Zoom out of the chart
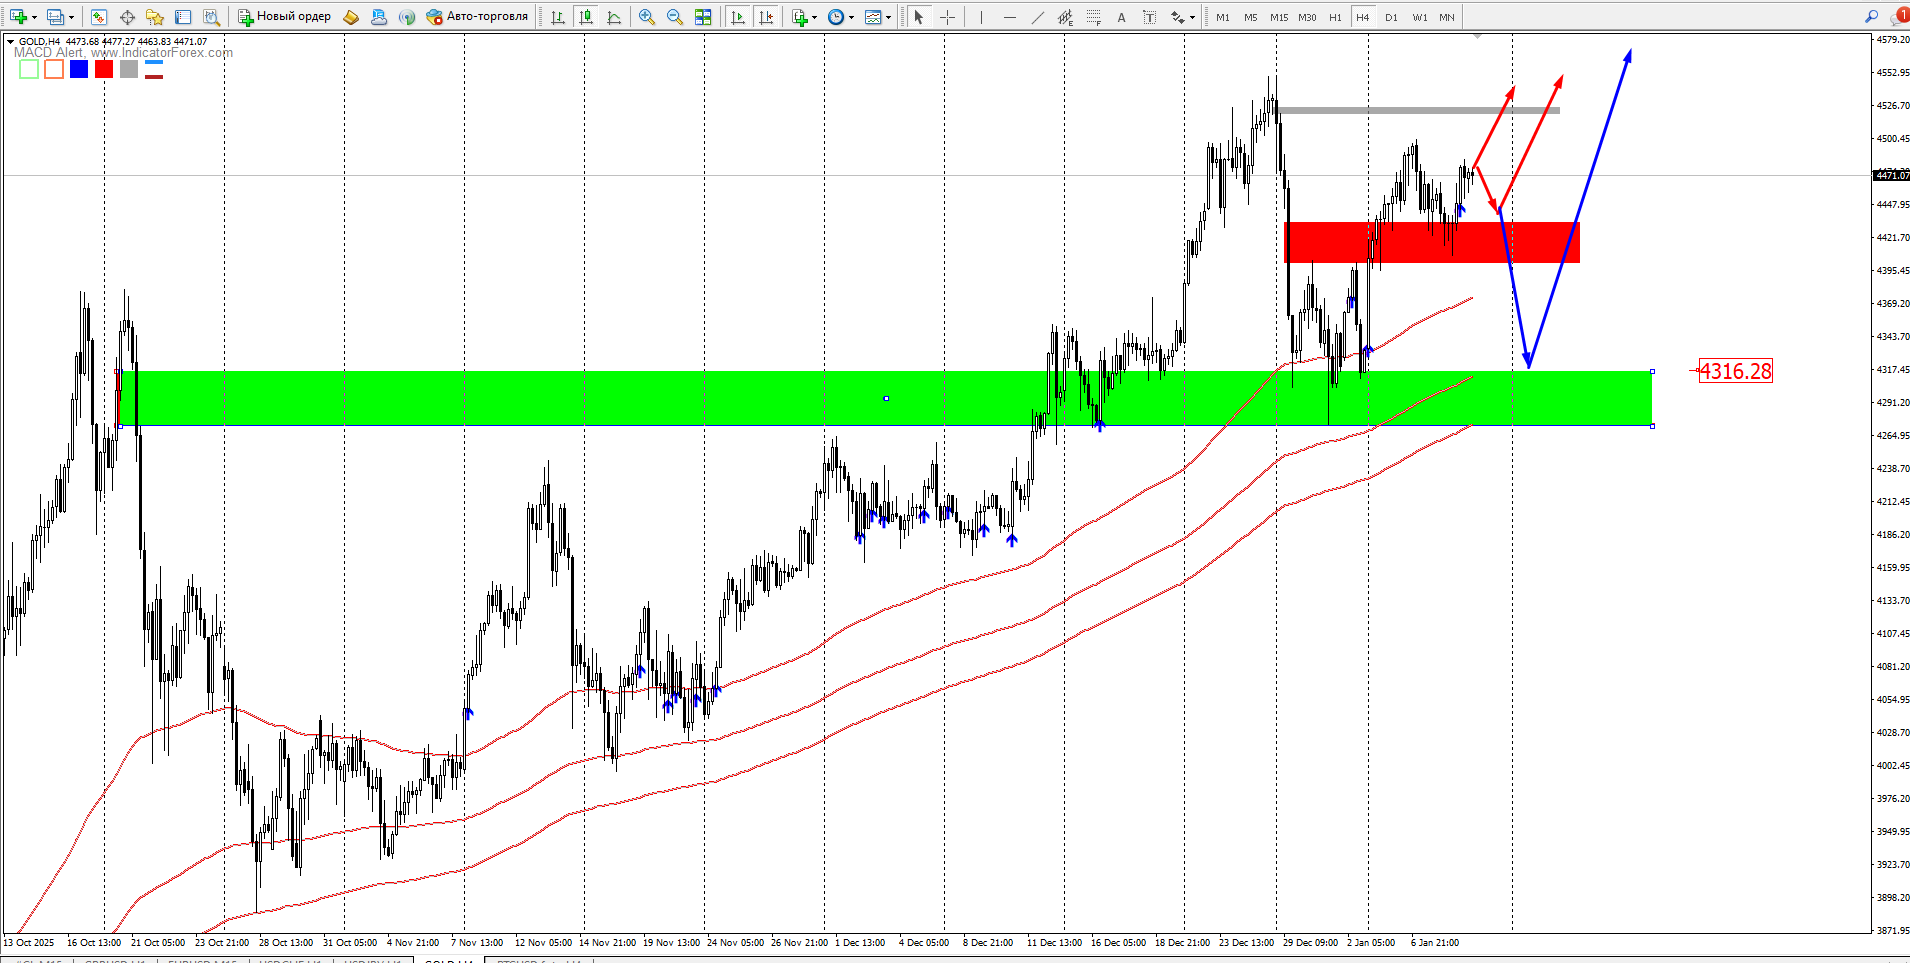 point(675,17)
